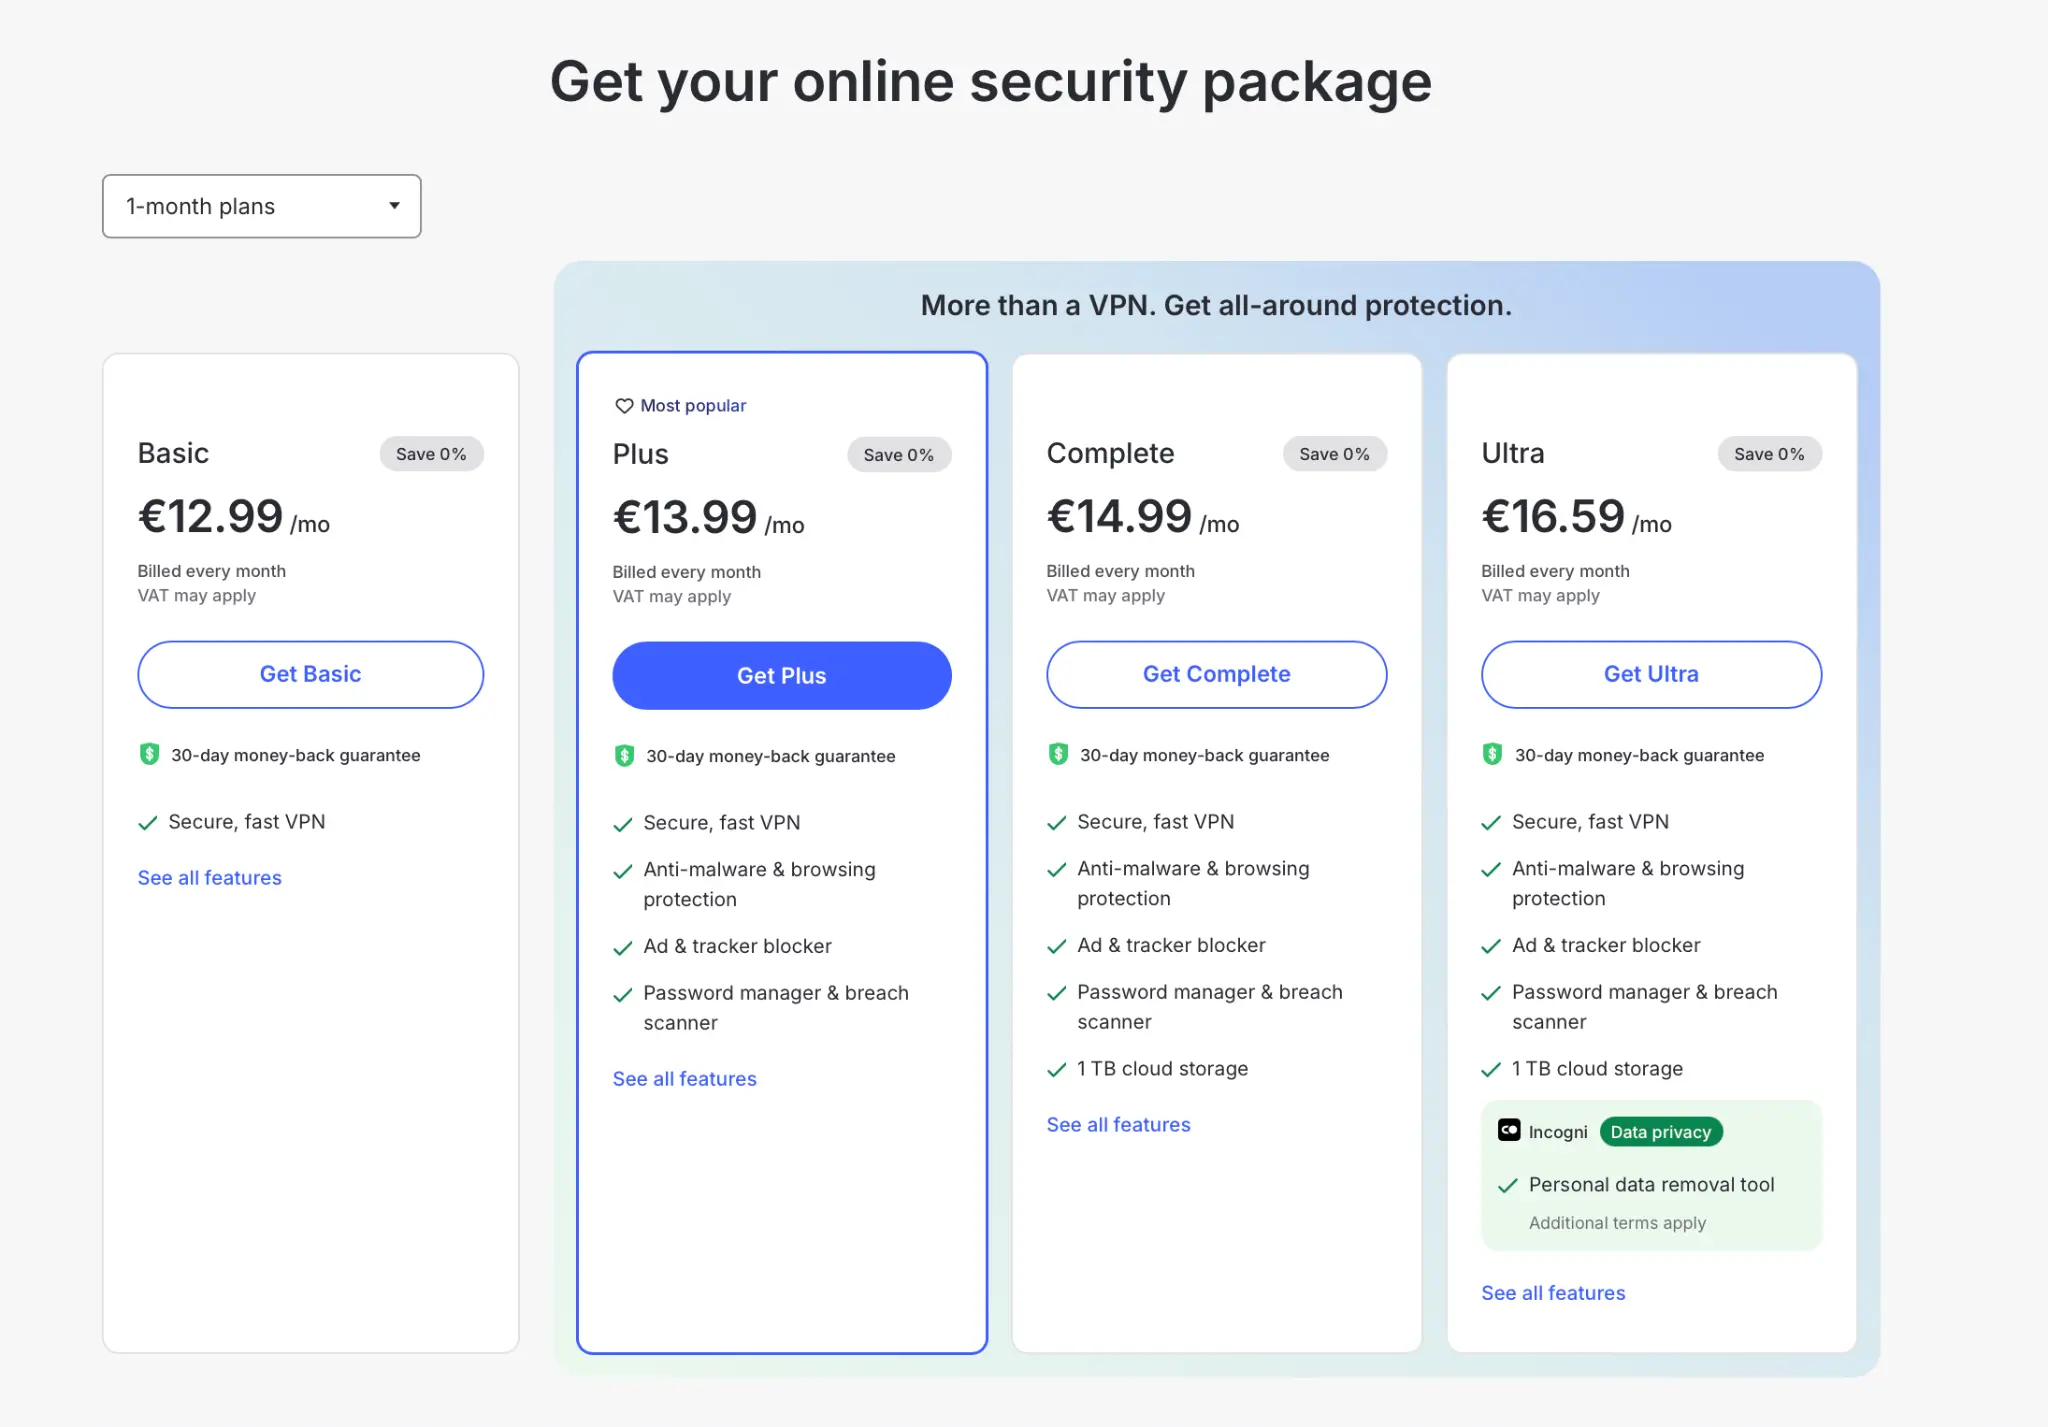
Task: Click the Plus plan money-back shield icon
Action: coord(624,755)
